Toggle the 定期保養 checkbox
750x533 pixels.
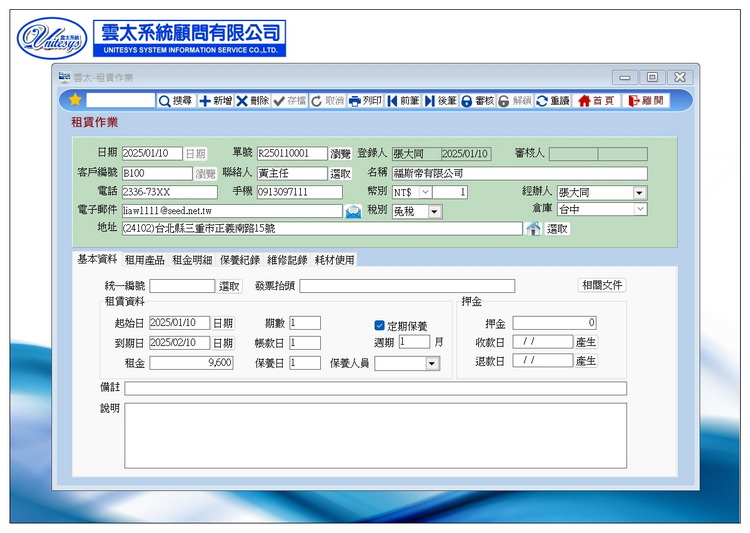(379, 325)
